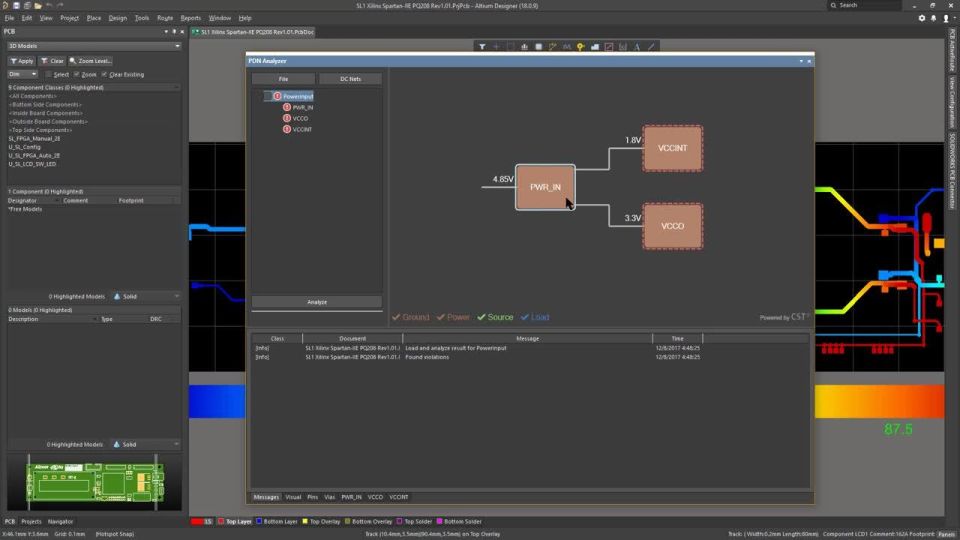Click the pink keepout rectangle icon
The height and width of the screenshot is (540, 960).
point(609,47)
